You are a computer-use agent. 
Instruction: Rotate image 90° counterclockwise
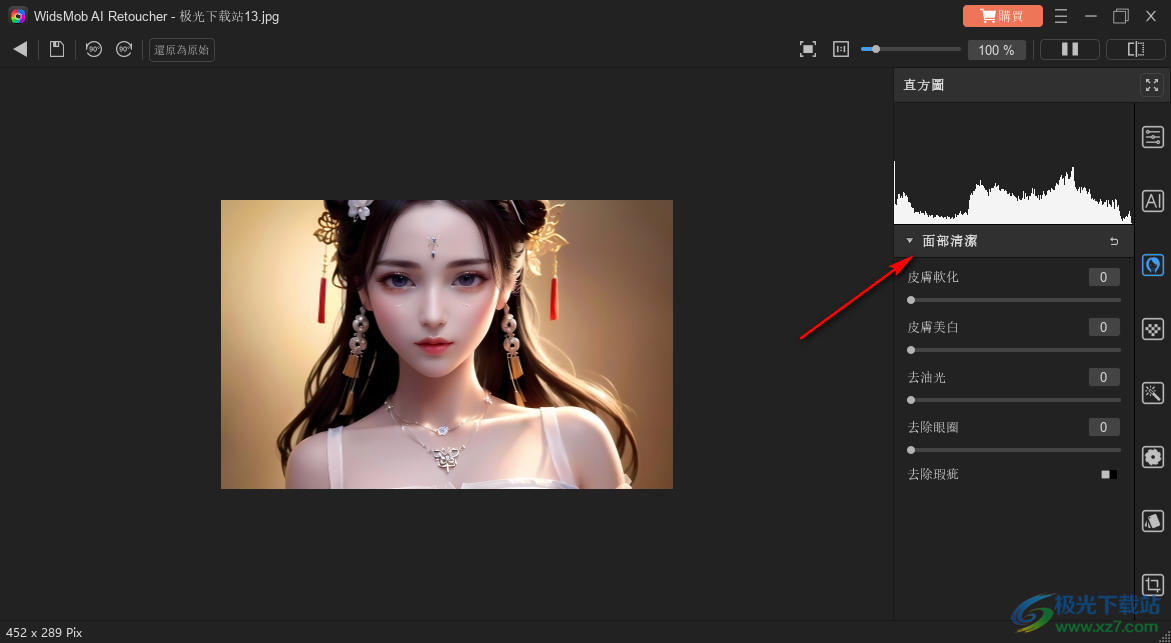tap(93, 49)
